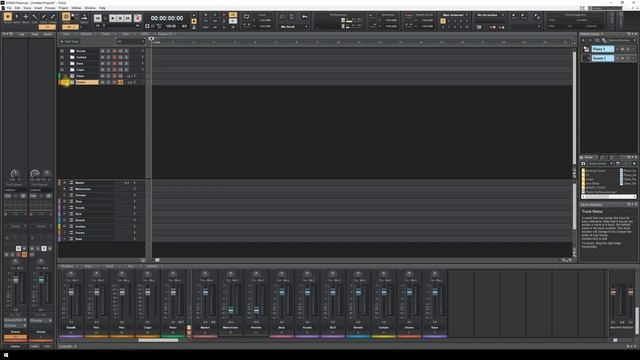Open the Windows Start menu
This screenshot has height=360, width=640.
pyautogui.click(x=5, y=355)
